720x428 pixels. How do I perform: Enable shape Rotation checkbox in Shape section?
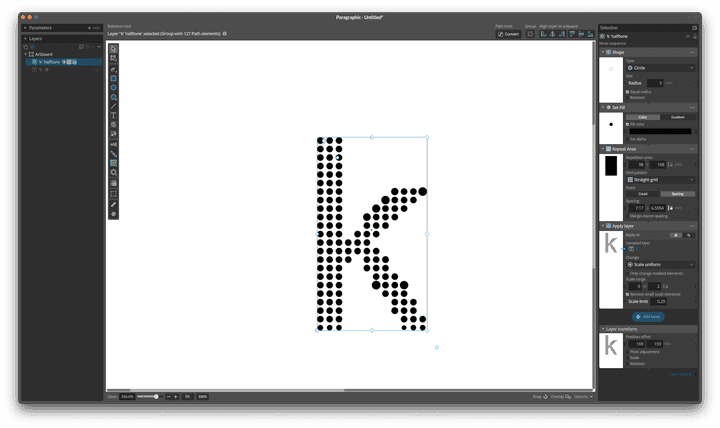click(x=627, y=97)
